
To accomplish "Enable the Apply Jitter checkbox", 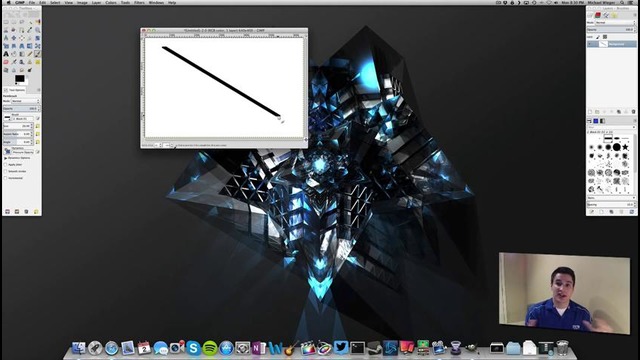I will pos(5,164).
